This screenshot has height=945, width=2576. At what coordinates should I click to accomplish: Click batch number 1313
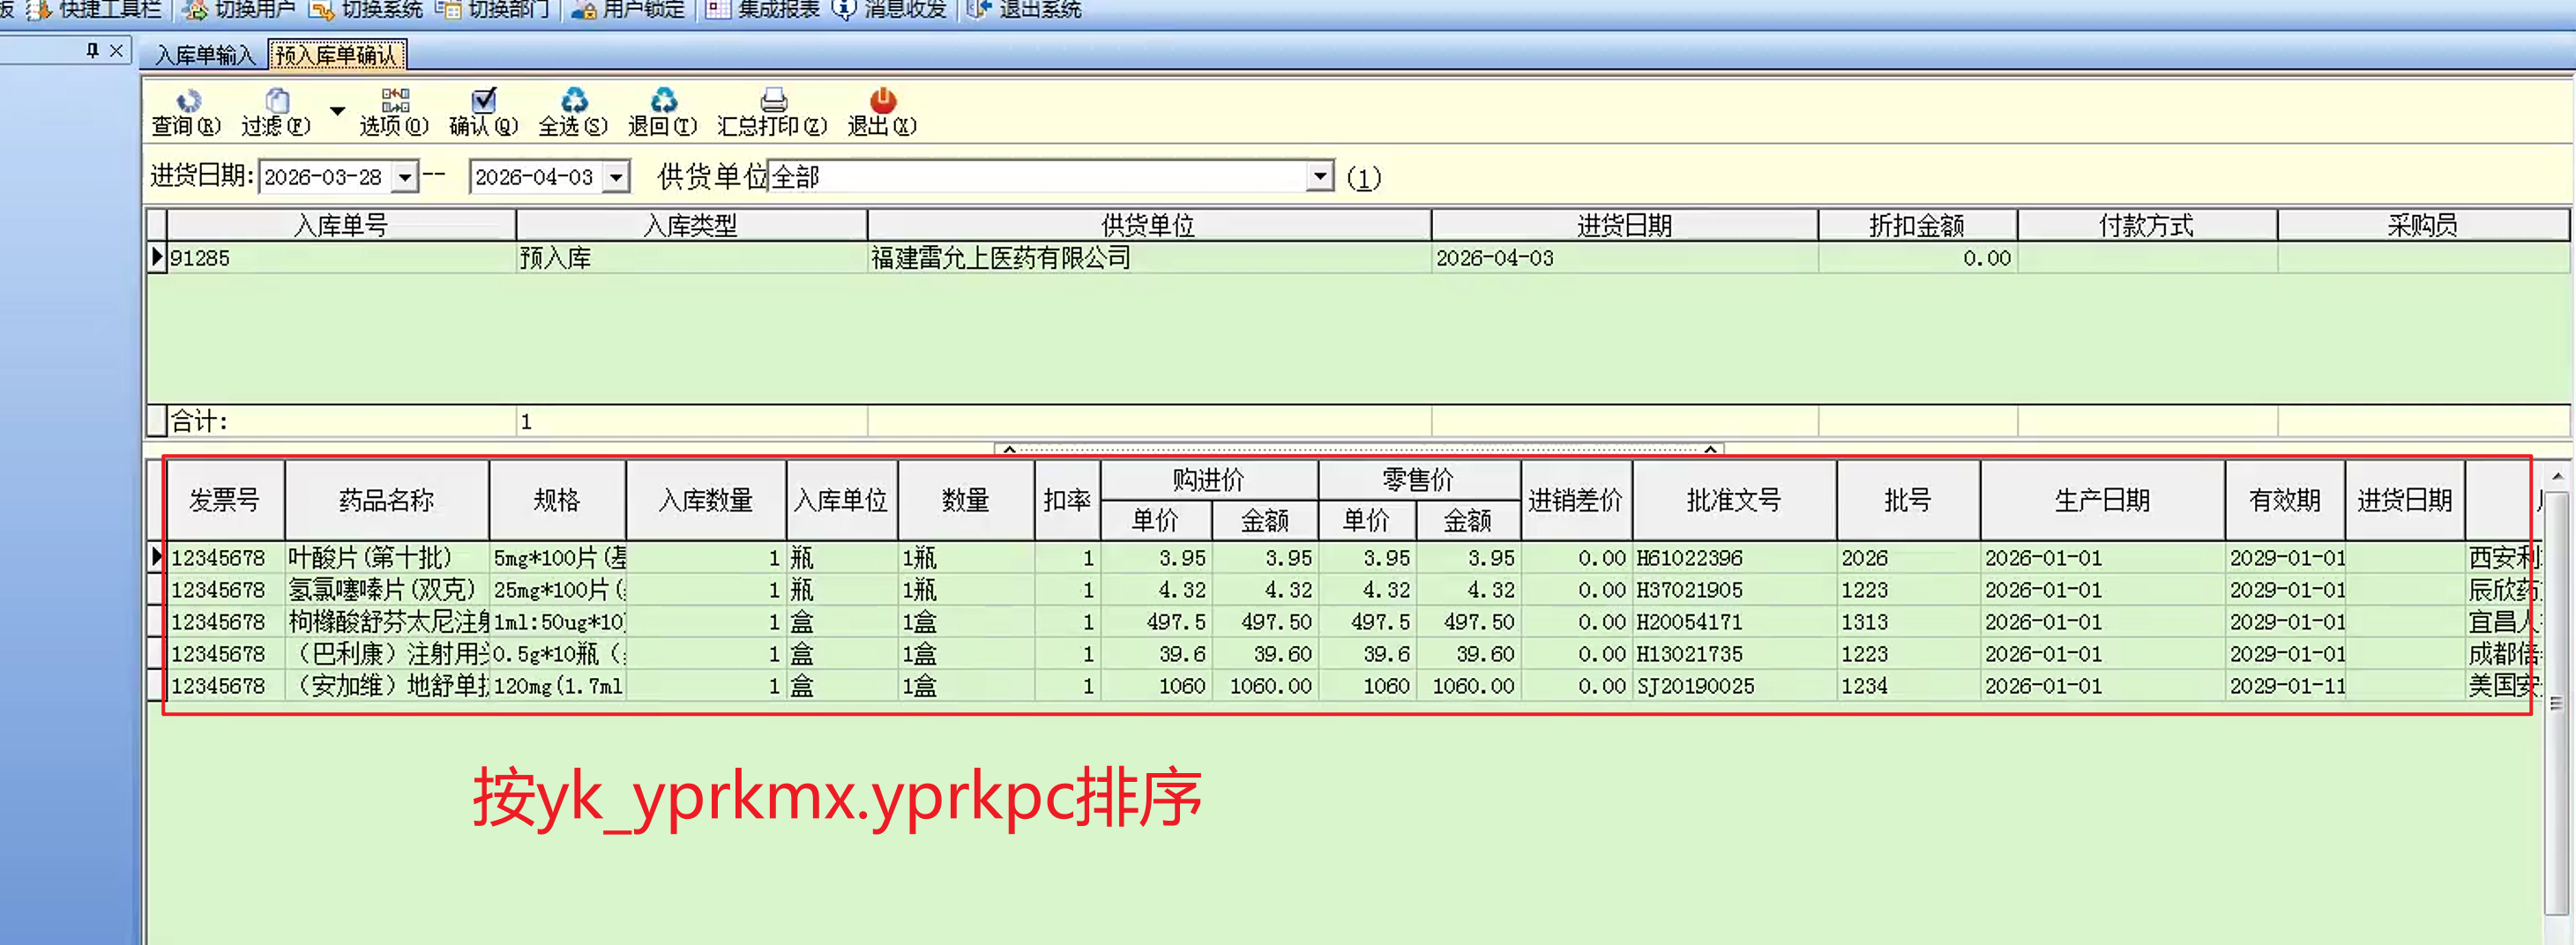(1865, 622)
